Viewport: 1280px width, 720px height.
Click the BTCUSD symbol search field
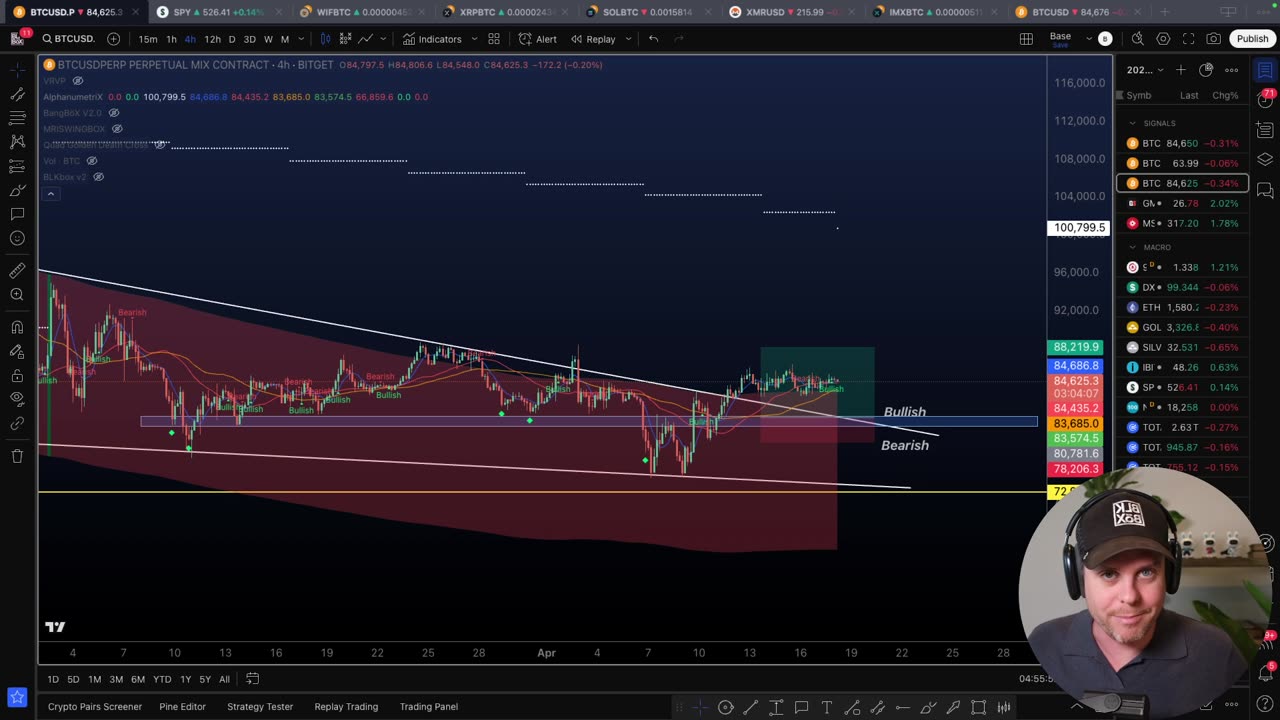tap(69, 39)
